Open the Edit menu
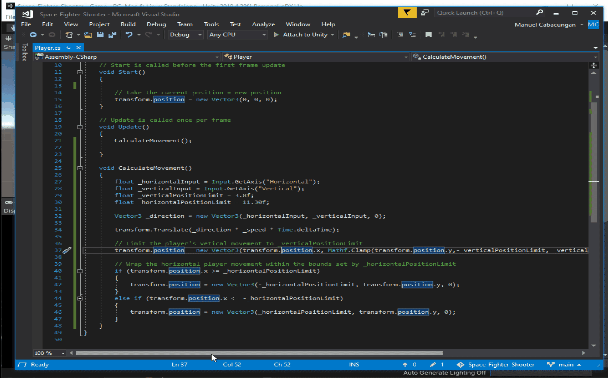Image resolution: width=608 pixels, height=378 pixels. tap(47, 24)
